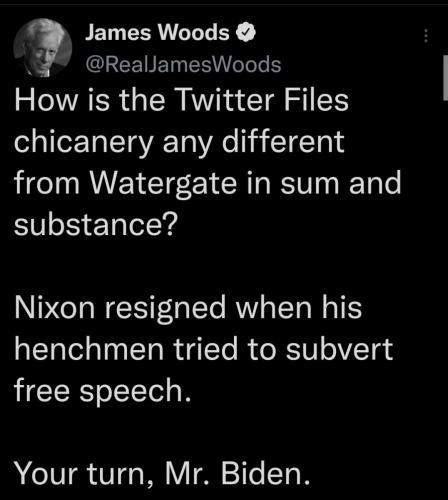Open the tweet's three-dot more options menu

pyautogui.click(x=426, y=36)
